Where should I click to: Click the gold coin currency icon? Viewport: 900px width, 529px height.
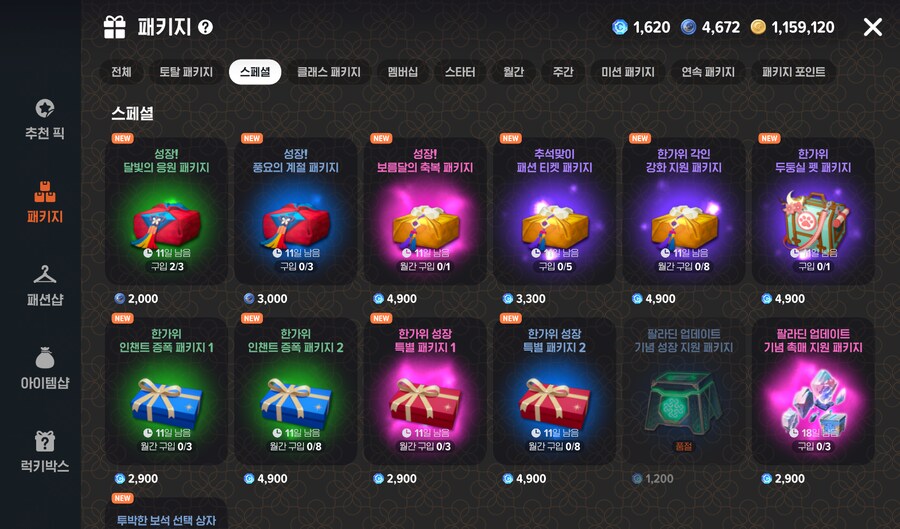[758, 27]
